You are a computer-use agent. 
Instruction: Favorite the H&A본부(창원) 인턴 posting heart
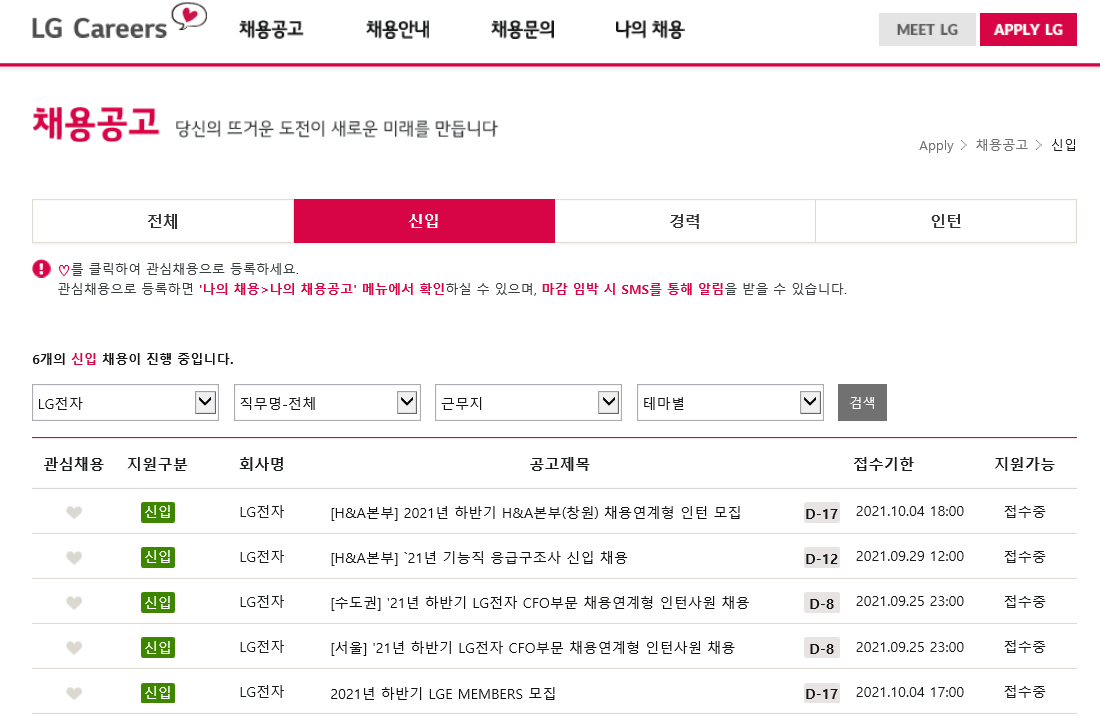click(74, 513)
